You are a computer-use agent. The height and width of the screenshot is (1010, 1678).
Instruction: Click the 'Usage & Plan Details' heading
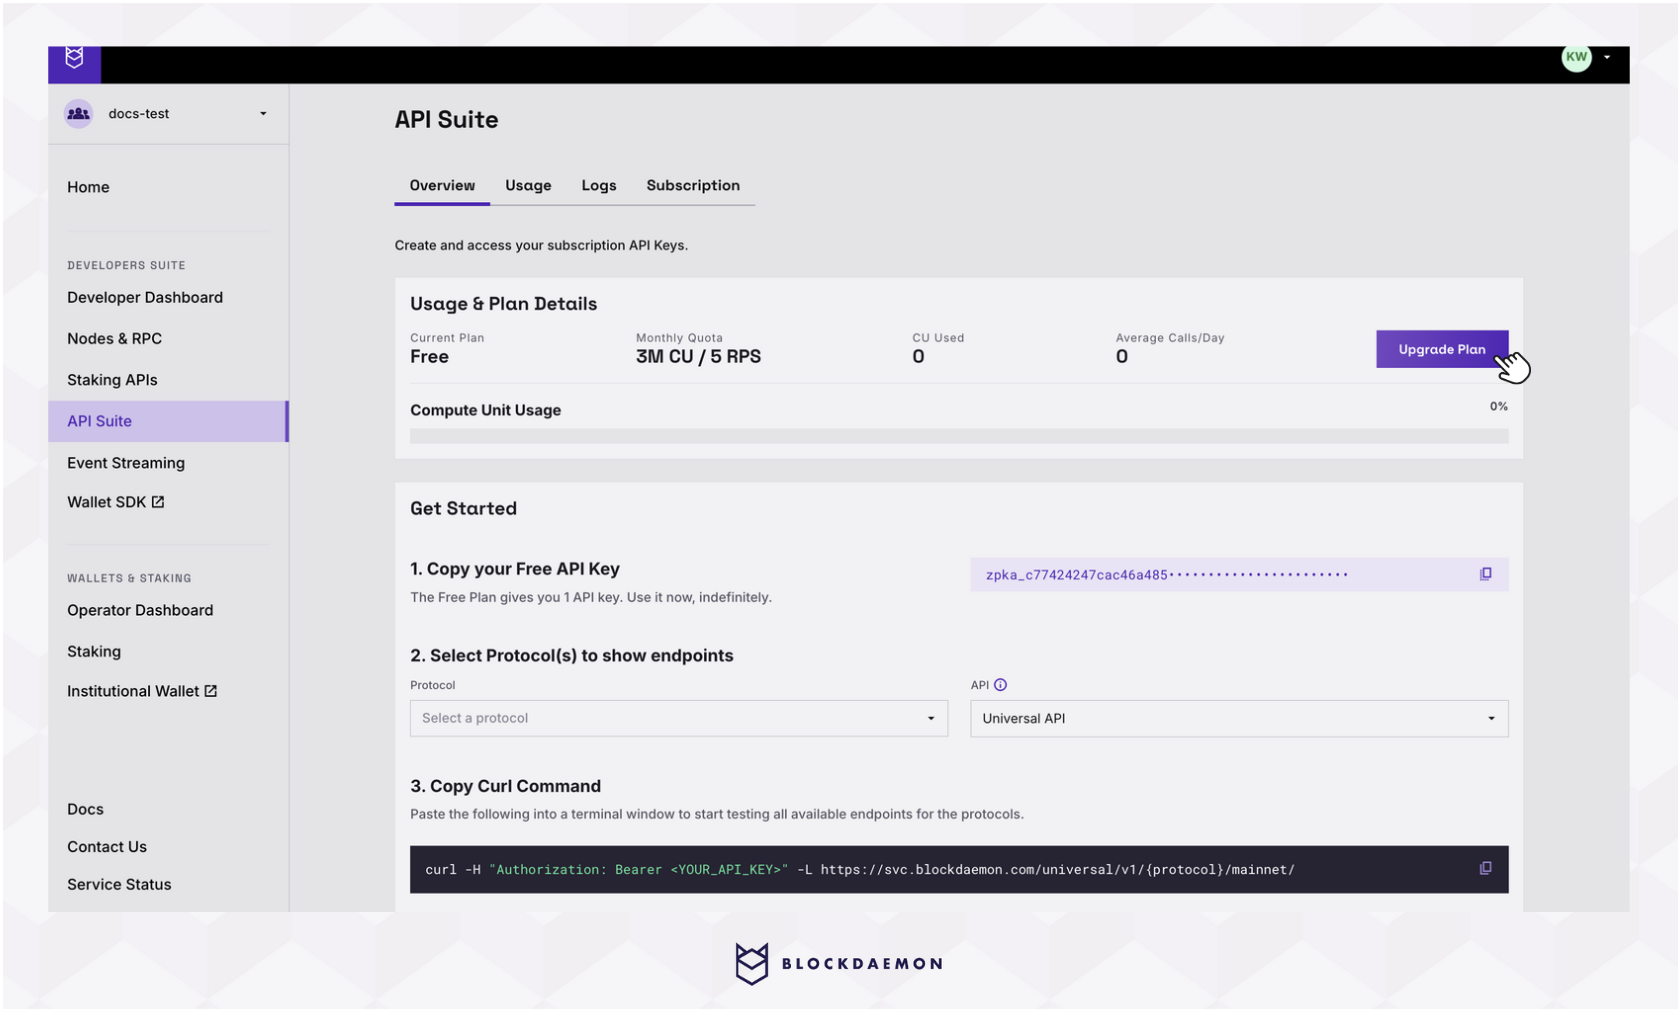tap(503, 304)
